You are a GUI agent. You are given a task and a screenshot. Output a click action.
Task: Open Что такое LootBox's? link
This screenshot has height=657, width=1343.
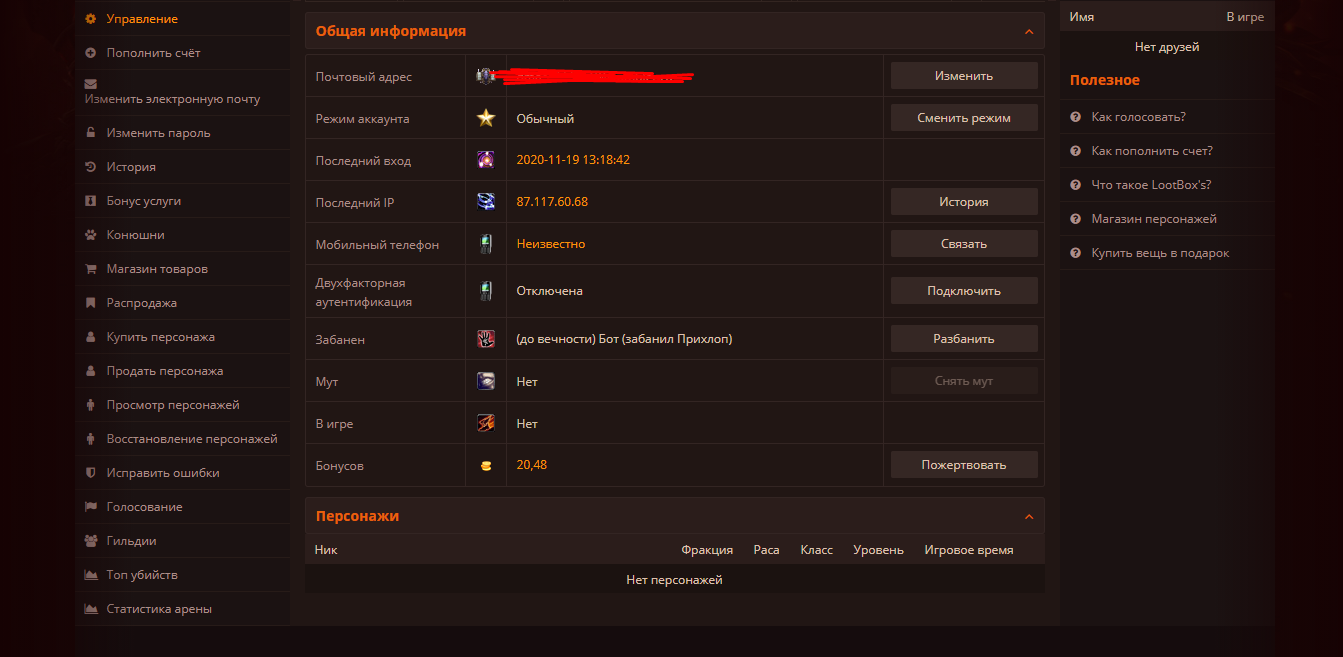(x=1151, y=185)
